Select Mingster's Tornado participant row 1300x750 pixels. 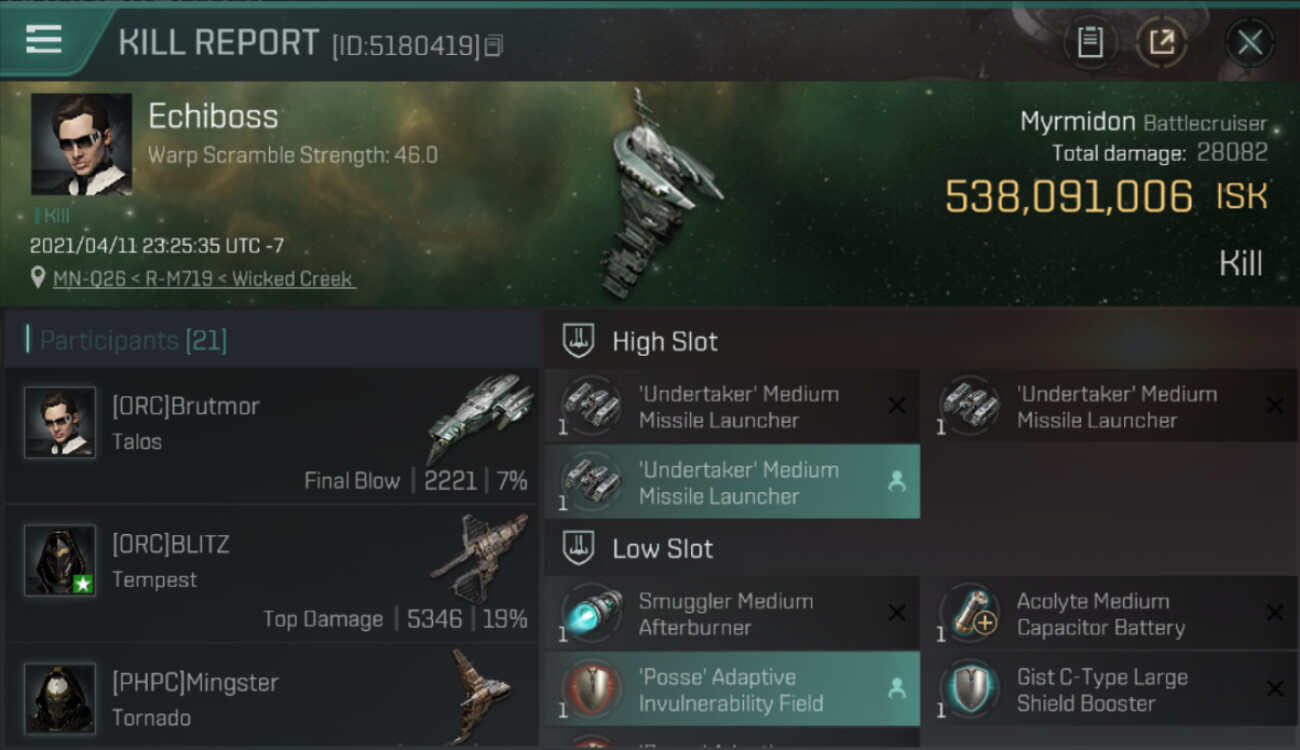point(272,697)
